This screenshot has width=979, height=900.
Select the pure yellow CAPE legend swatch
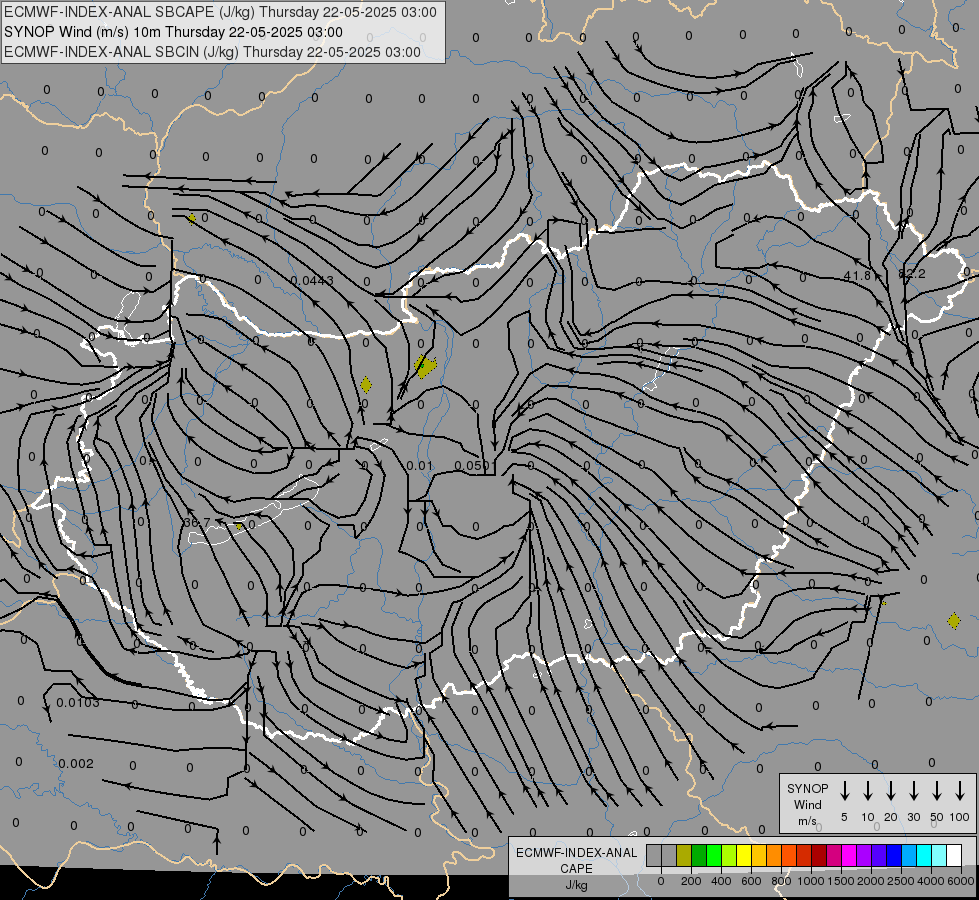tap(744, 855)
